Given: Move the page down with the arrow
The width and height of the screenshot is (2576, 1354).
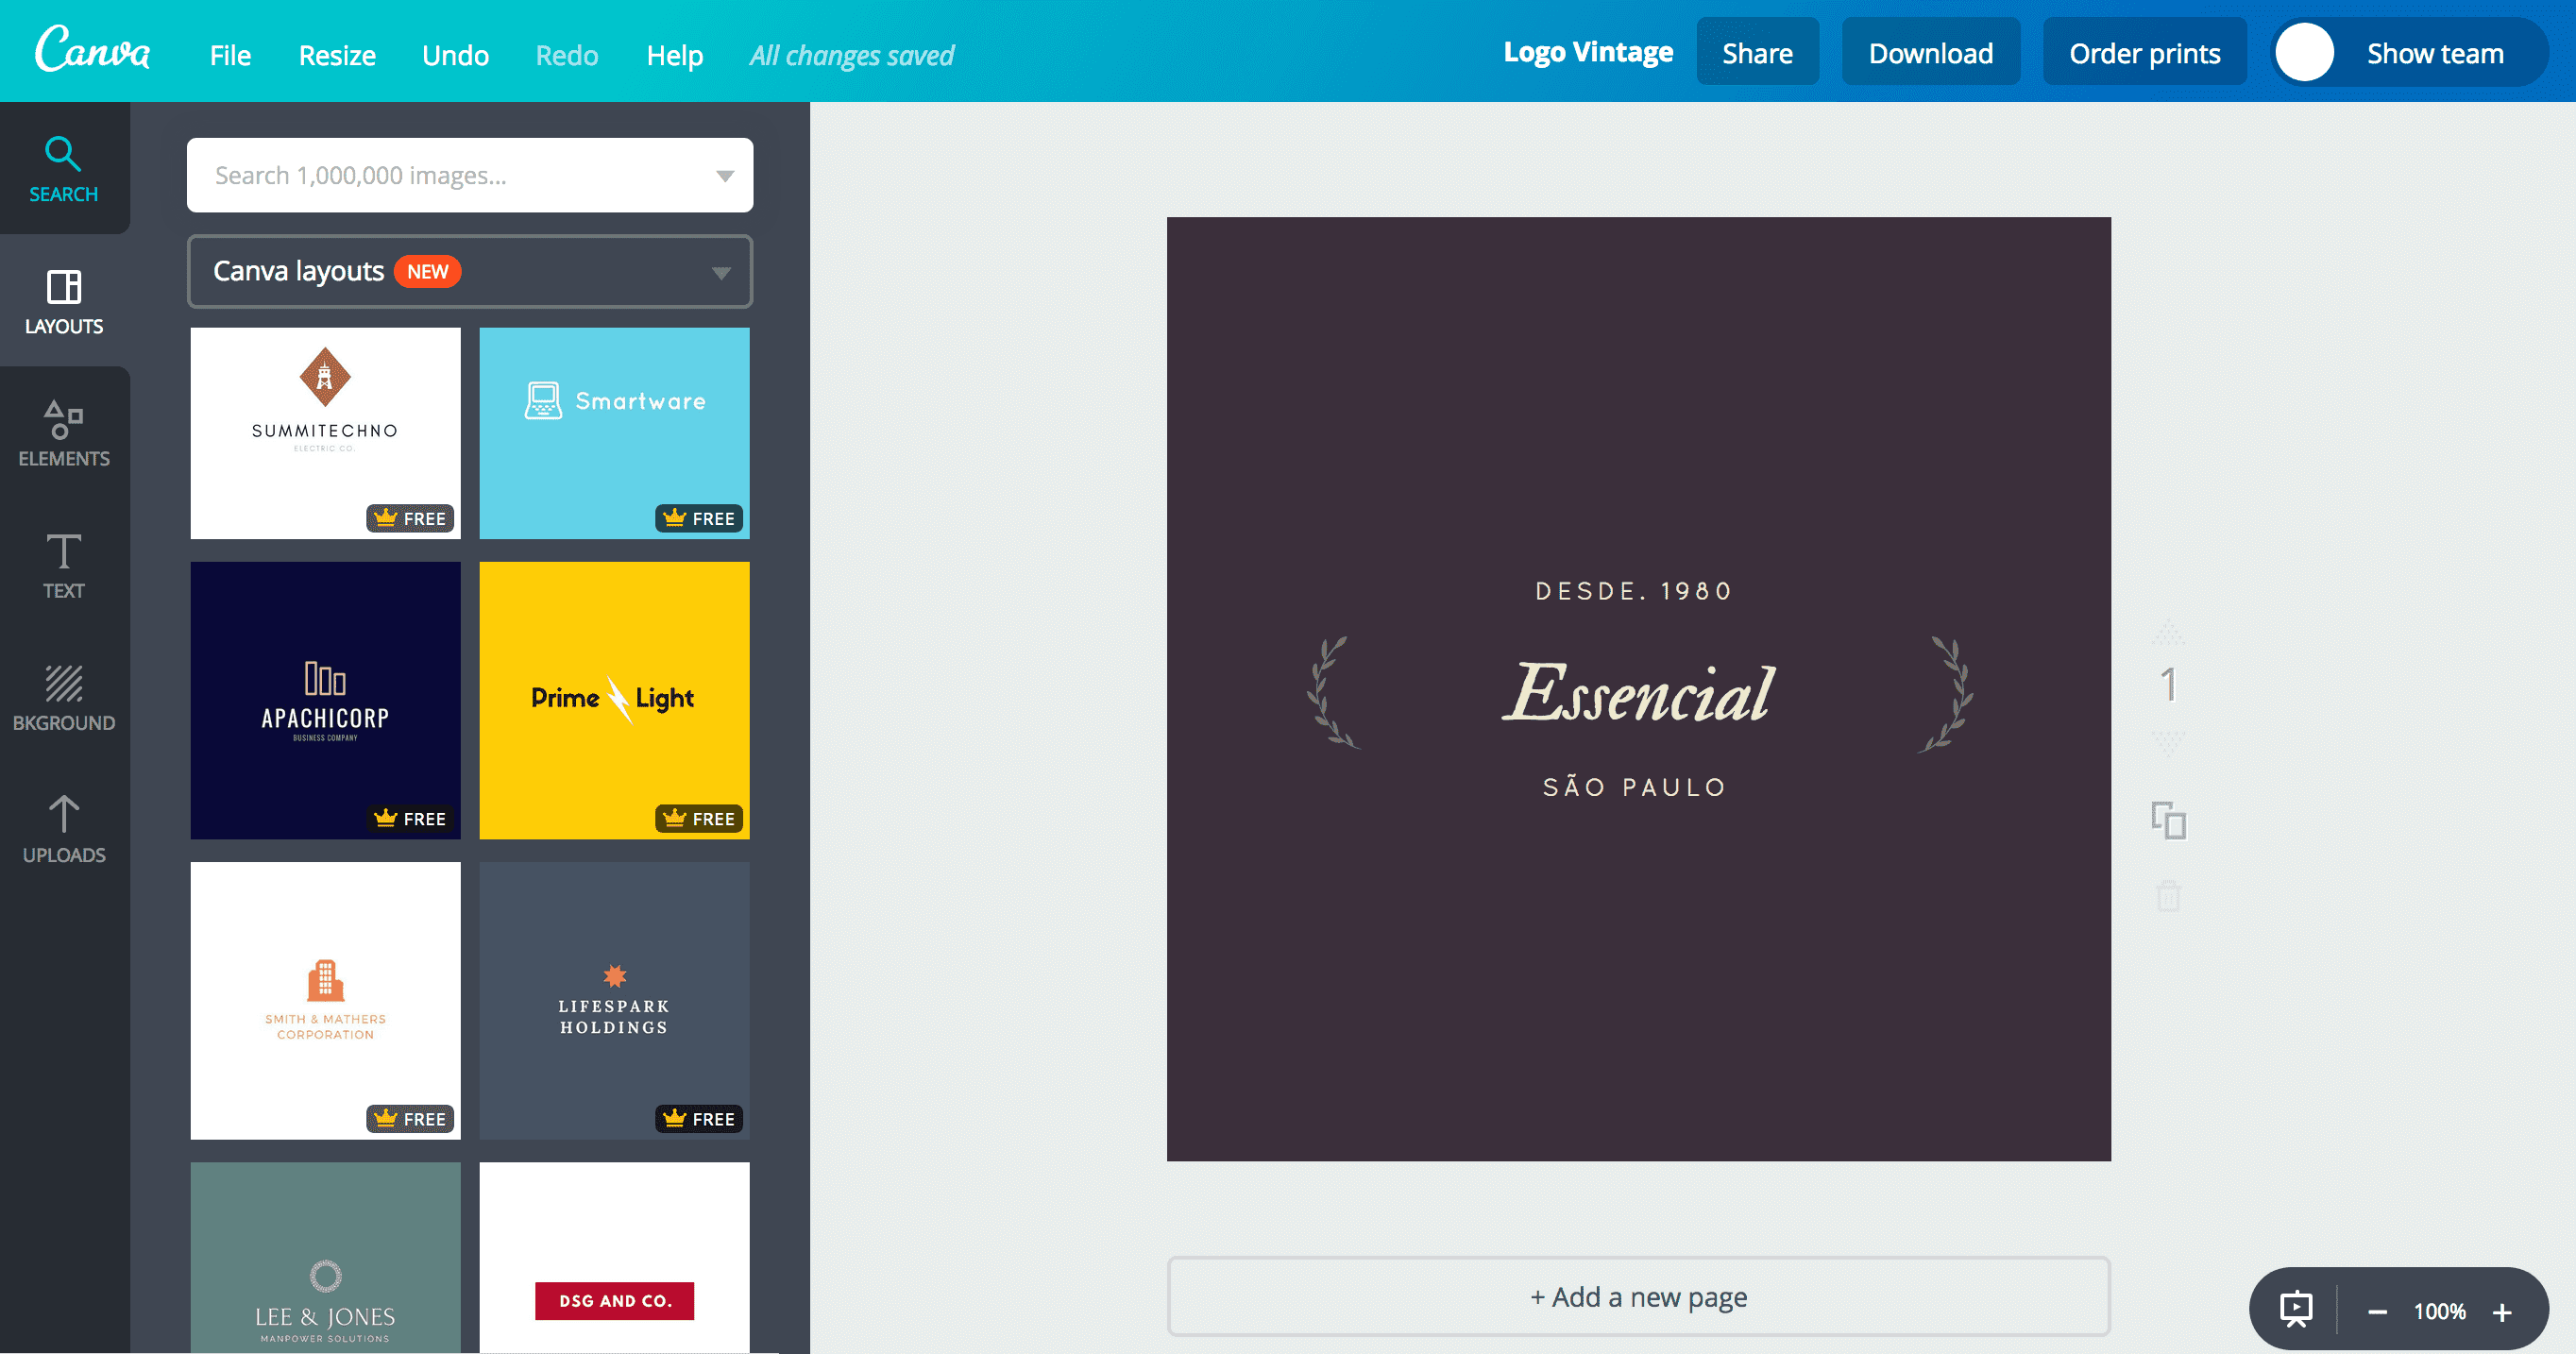Looking at the screenshot, I should pos(2168,743).
